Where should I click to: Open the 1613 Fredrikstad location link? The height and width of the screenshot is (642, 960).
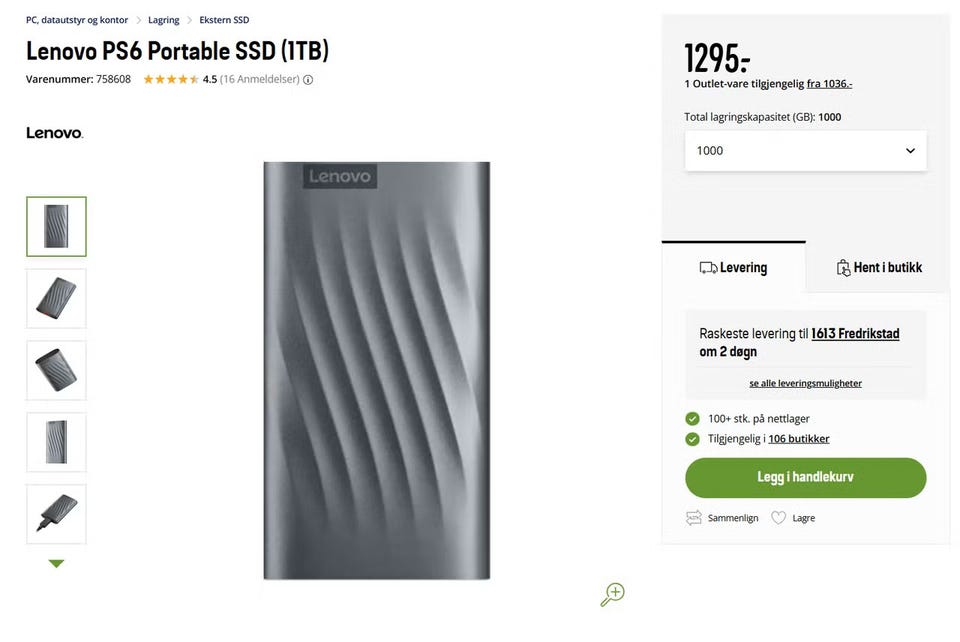855,334
